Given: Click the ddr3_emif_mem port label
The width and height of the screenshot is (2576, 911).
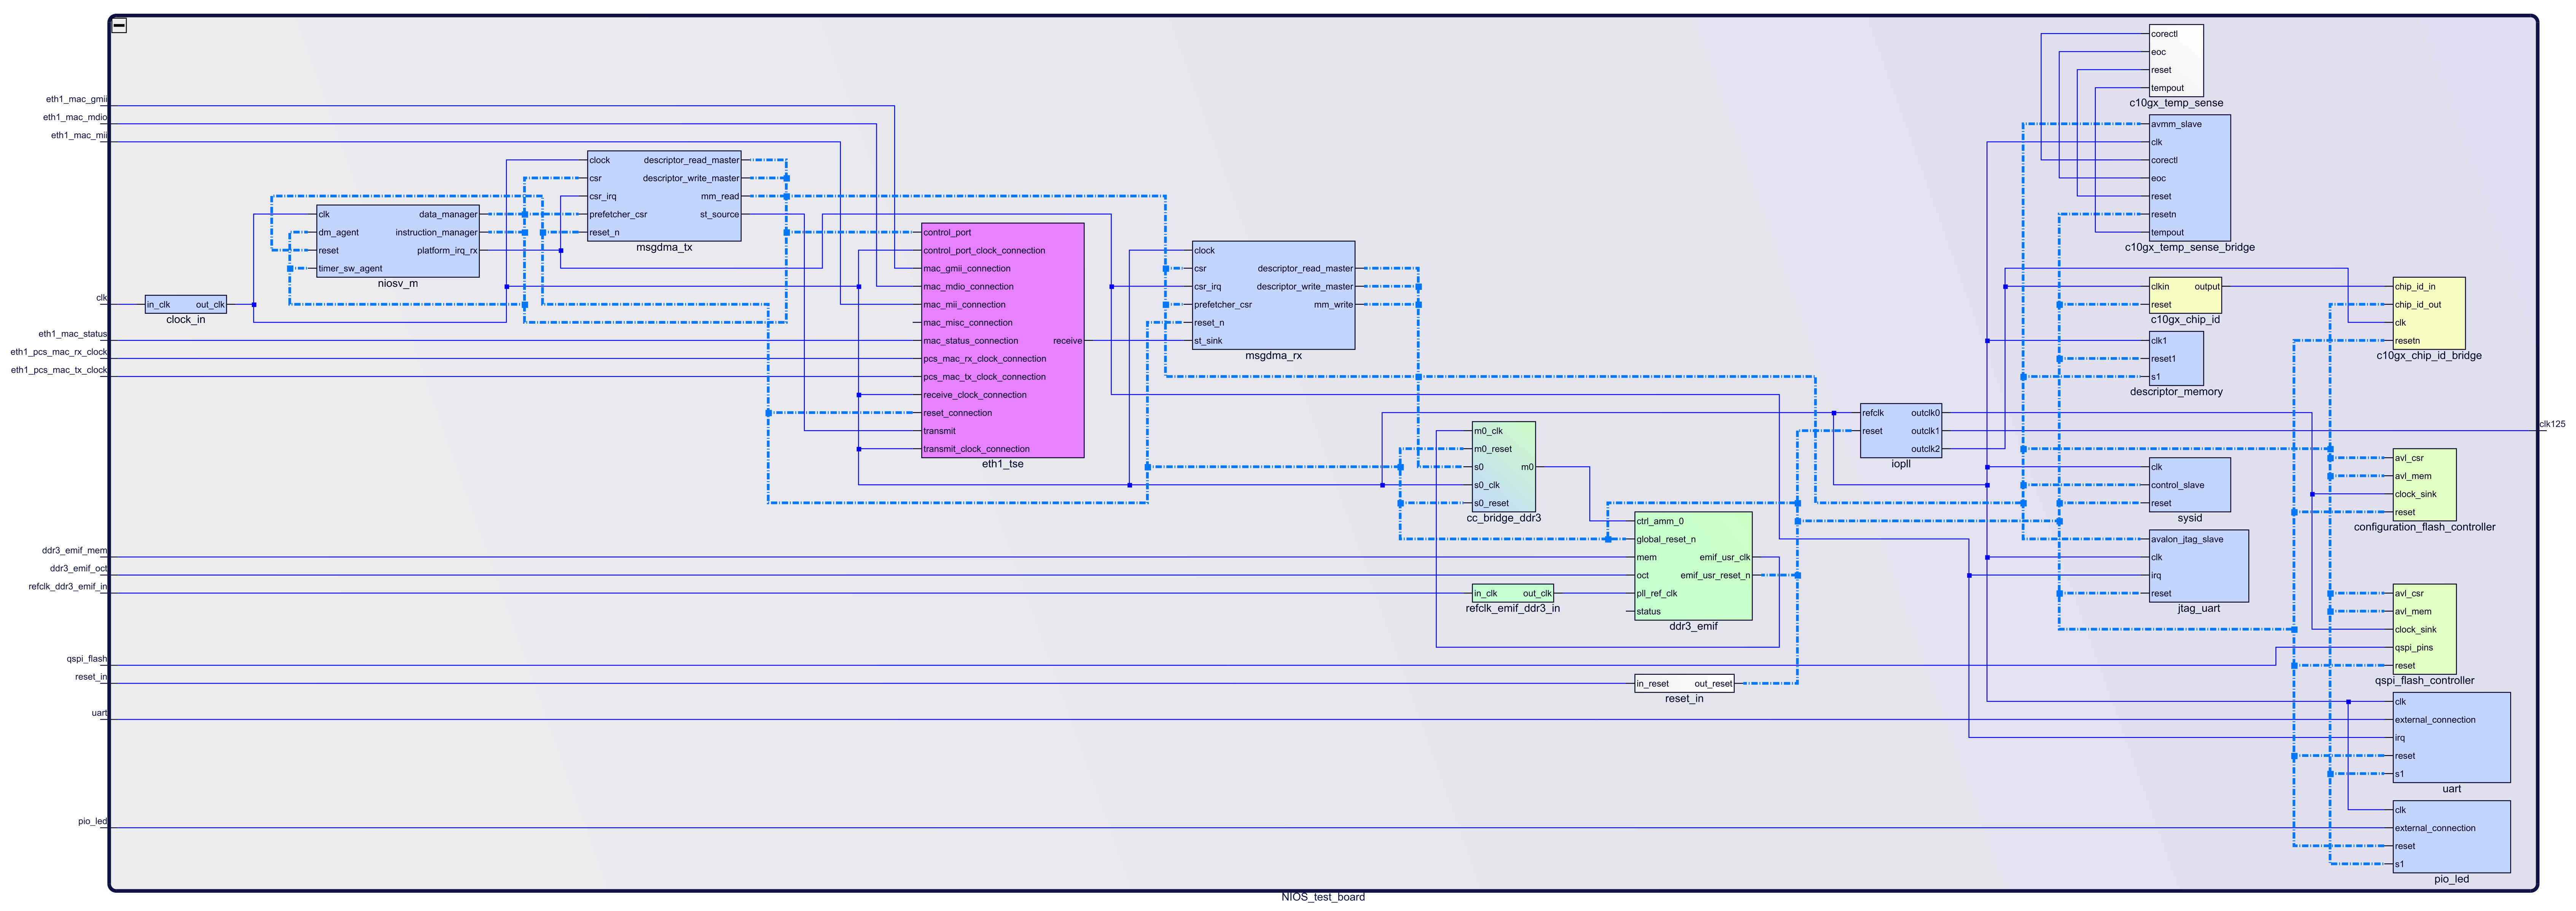Looking at the screenshot, I should click(x=75, y=550).
